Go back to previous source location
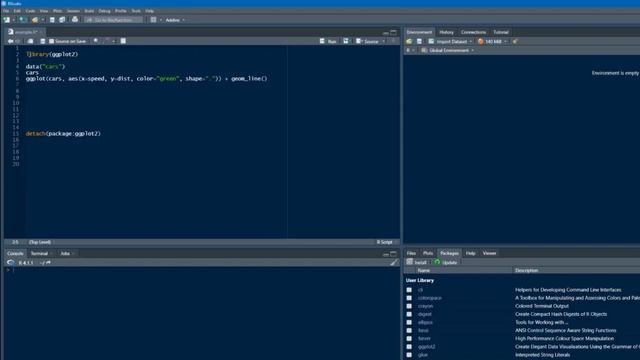 coord(10,41)
